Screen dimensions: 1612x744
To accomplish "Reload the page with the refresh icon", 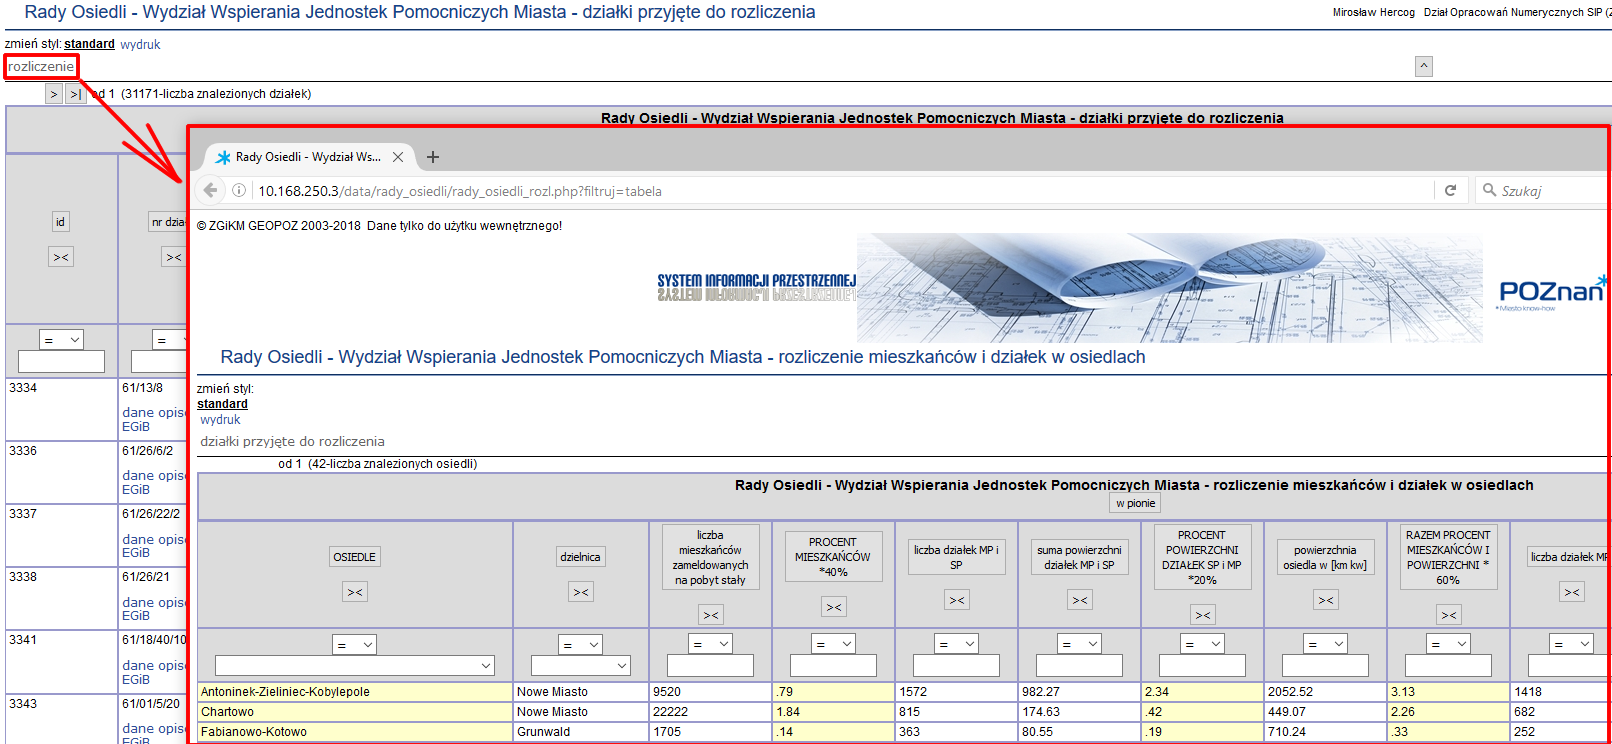I will point(1450,190).
